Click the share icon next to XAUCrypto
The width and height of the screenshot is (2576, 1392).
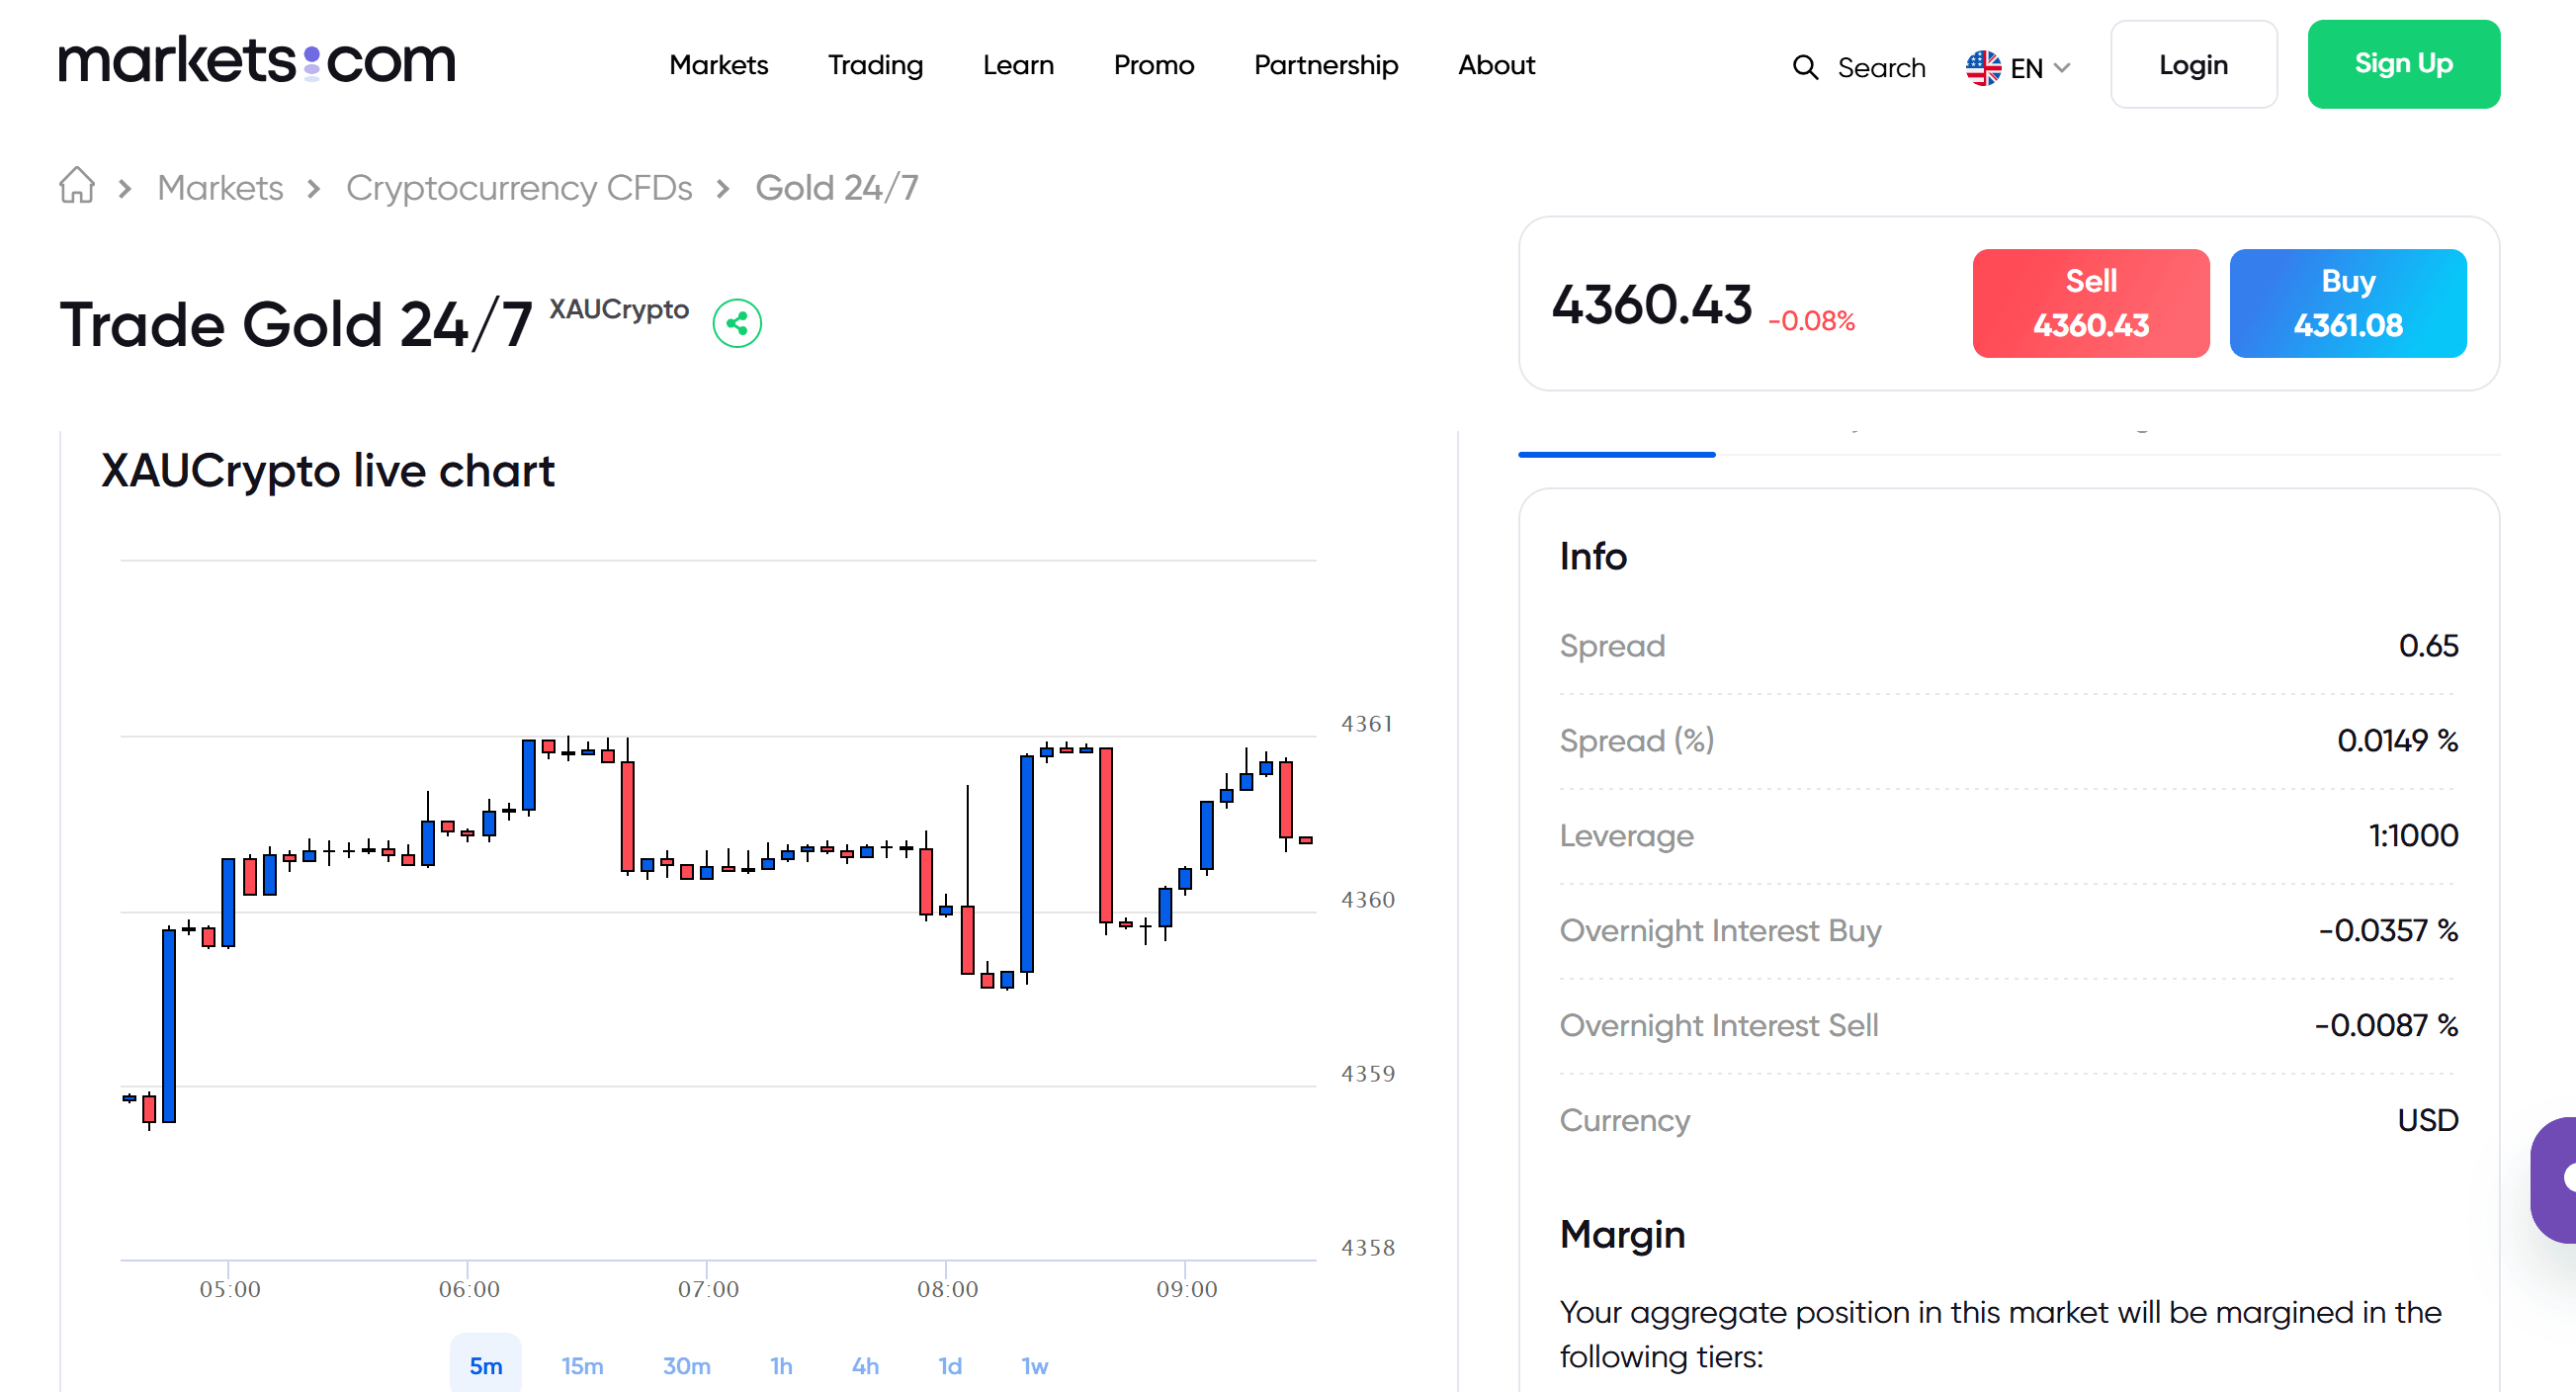pyautogui.click(x=737, y=324)
